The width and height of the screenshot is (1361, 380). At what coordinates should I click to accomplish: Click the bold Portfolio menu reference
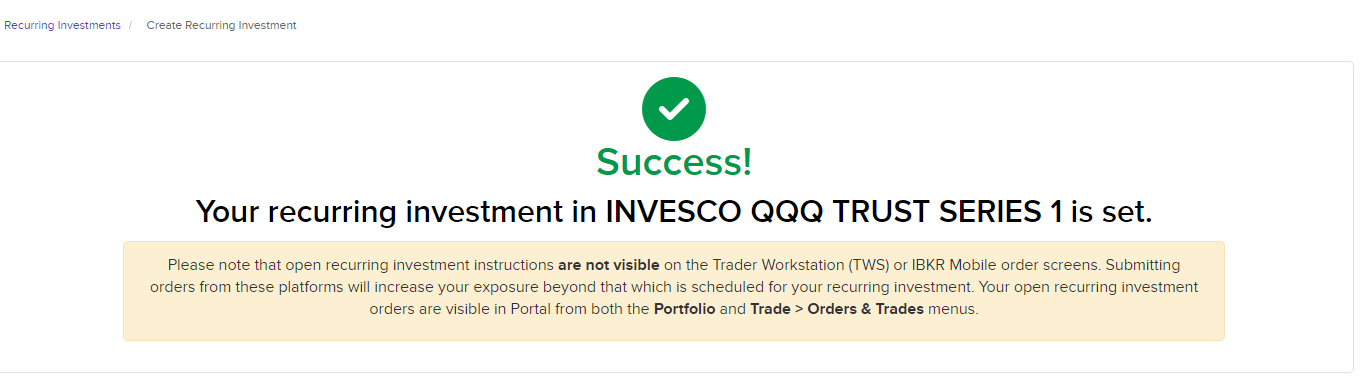tap(684, 309)
